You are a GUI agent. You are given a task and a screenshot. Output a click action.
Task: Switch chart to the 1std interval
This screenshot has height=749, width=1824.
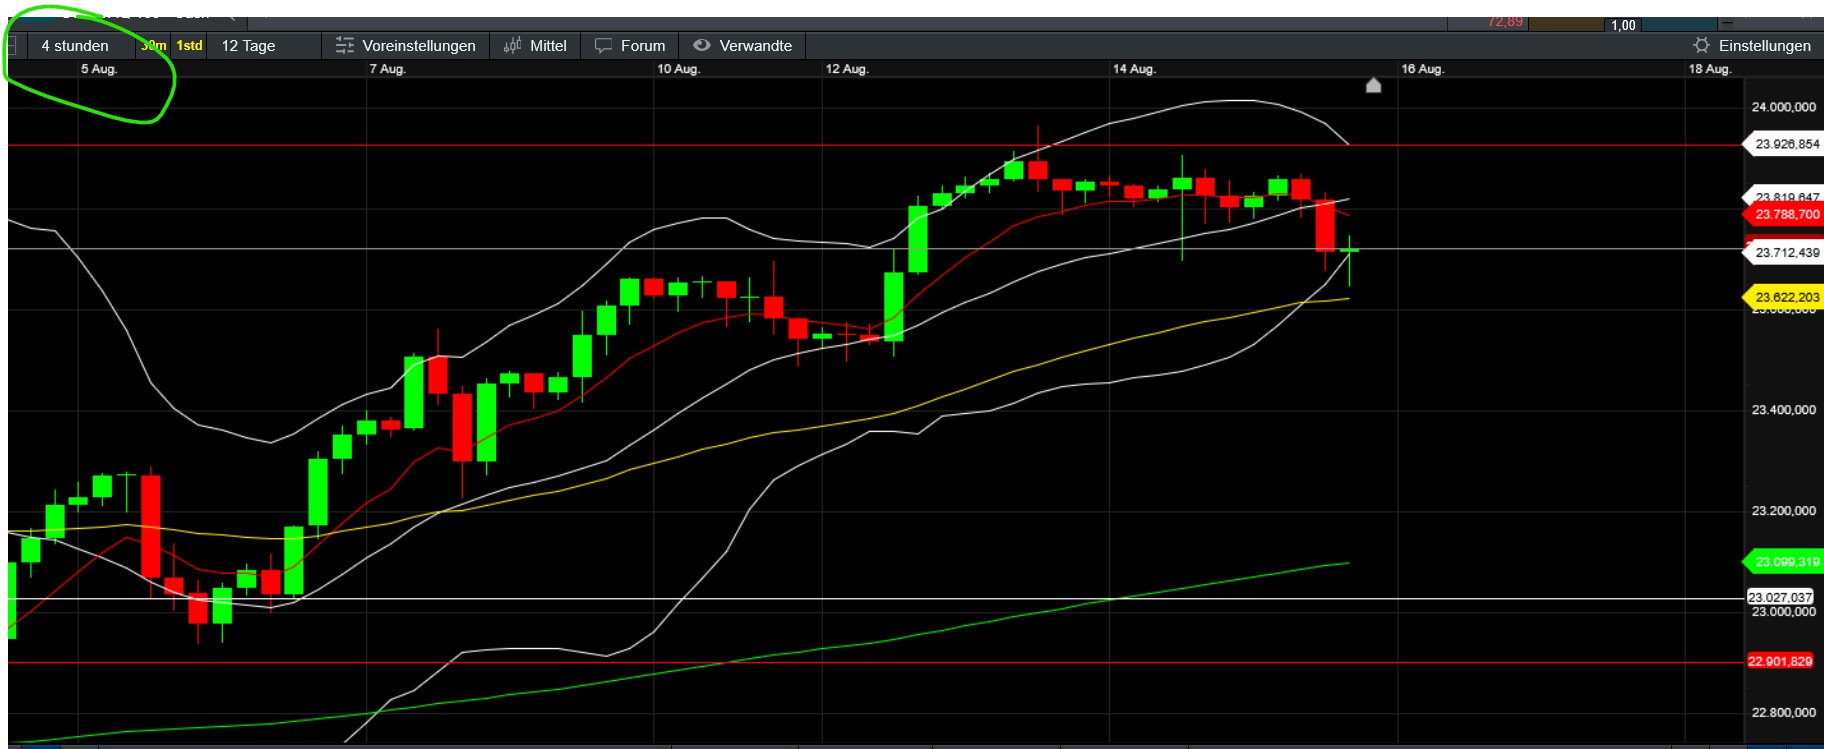(189, 46)
